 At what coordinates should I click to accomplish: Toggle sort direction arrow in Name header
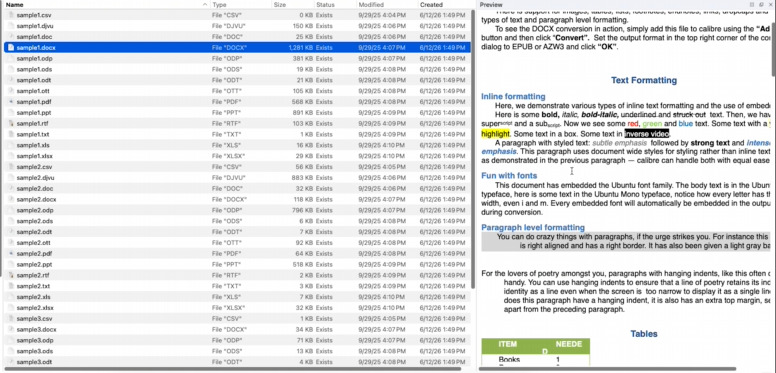[x=205, y=4]
